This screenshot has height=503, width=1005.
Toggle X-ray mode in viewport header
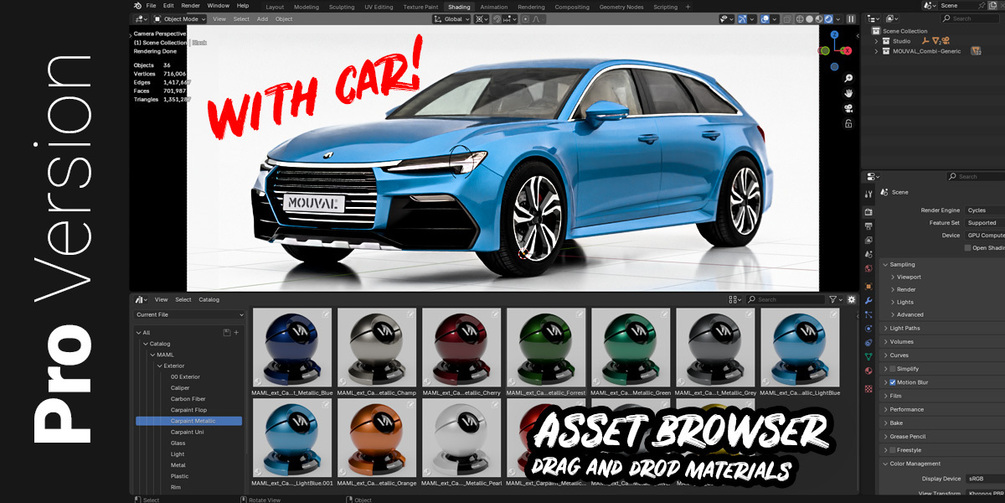(x=788, y=19)
